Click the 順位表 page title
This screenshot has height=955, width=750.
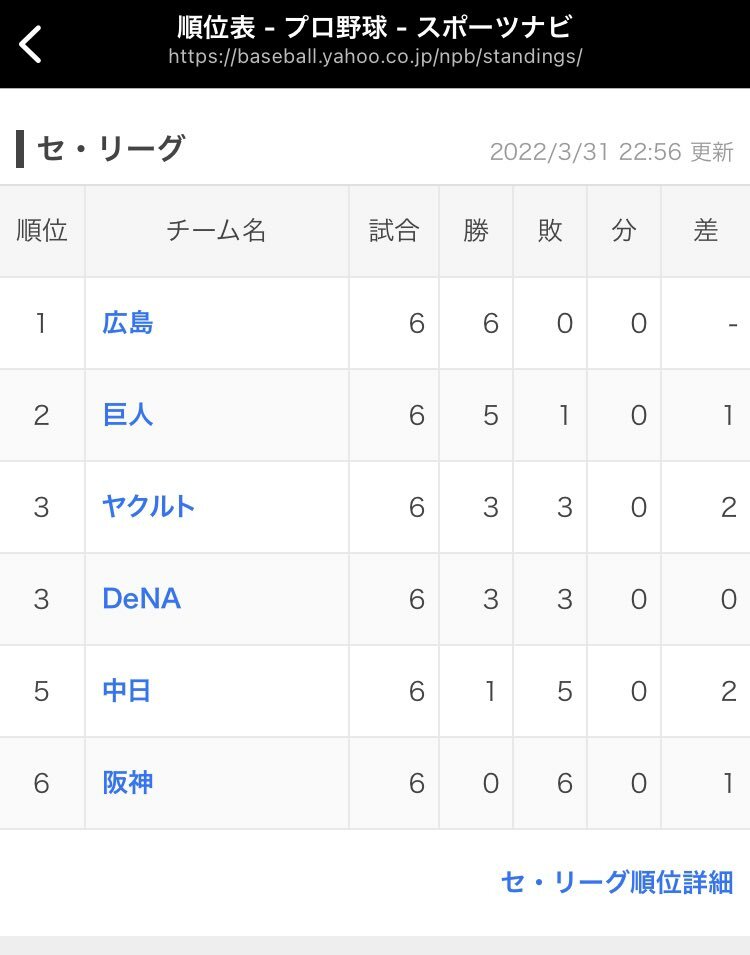[375, 26]
